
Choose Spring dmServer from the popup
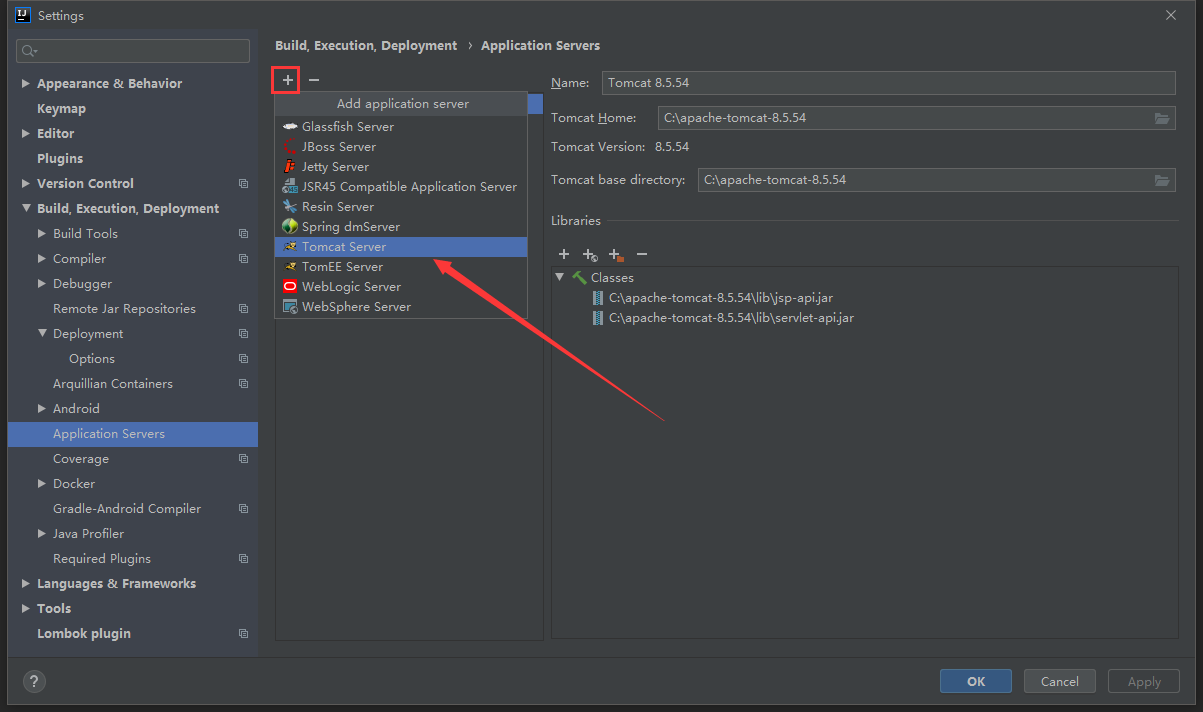401,227
